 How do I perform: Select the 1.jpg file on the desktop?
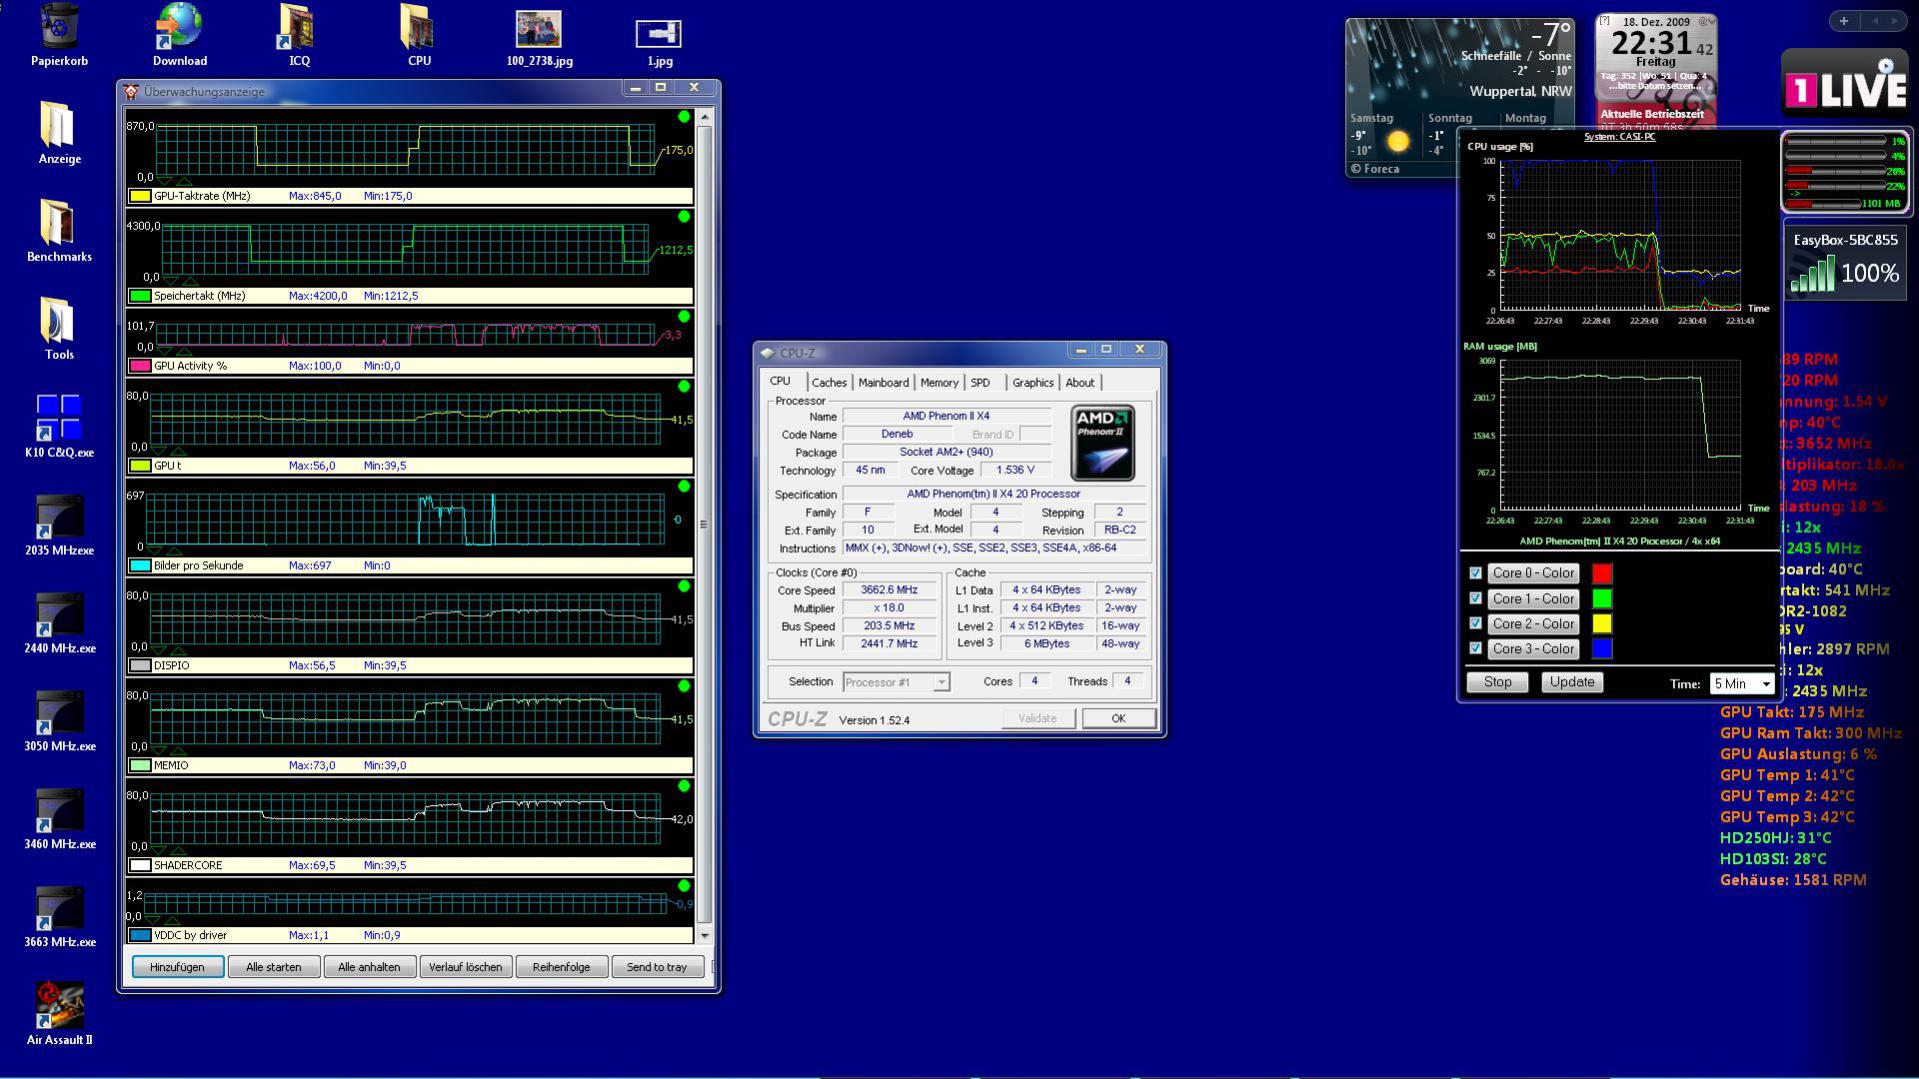[659, 40]
